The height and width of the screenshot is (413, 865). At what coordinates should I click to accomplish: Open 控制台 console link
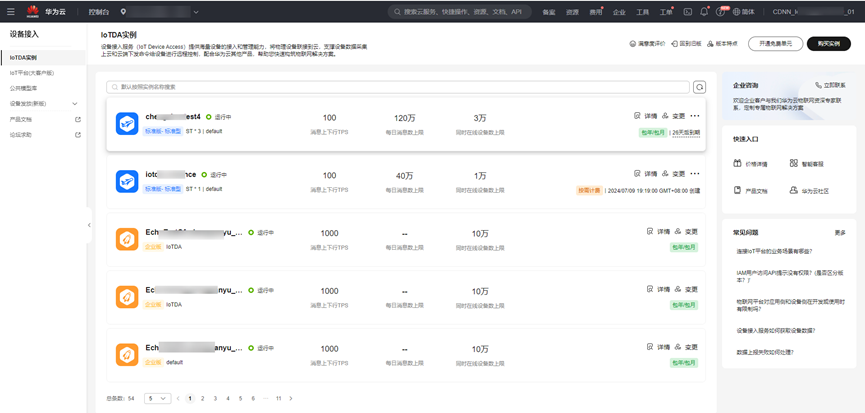(98, 12)
